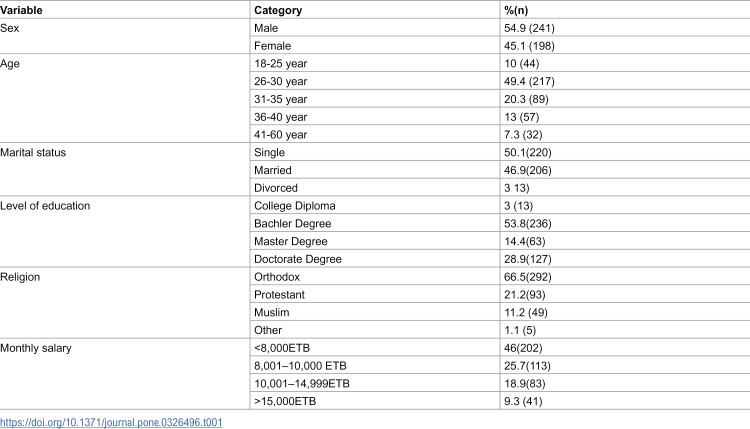This screenshot has width=750, height=429.
Task: Click the Level of education label
Action: pos(45,206)
